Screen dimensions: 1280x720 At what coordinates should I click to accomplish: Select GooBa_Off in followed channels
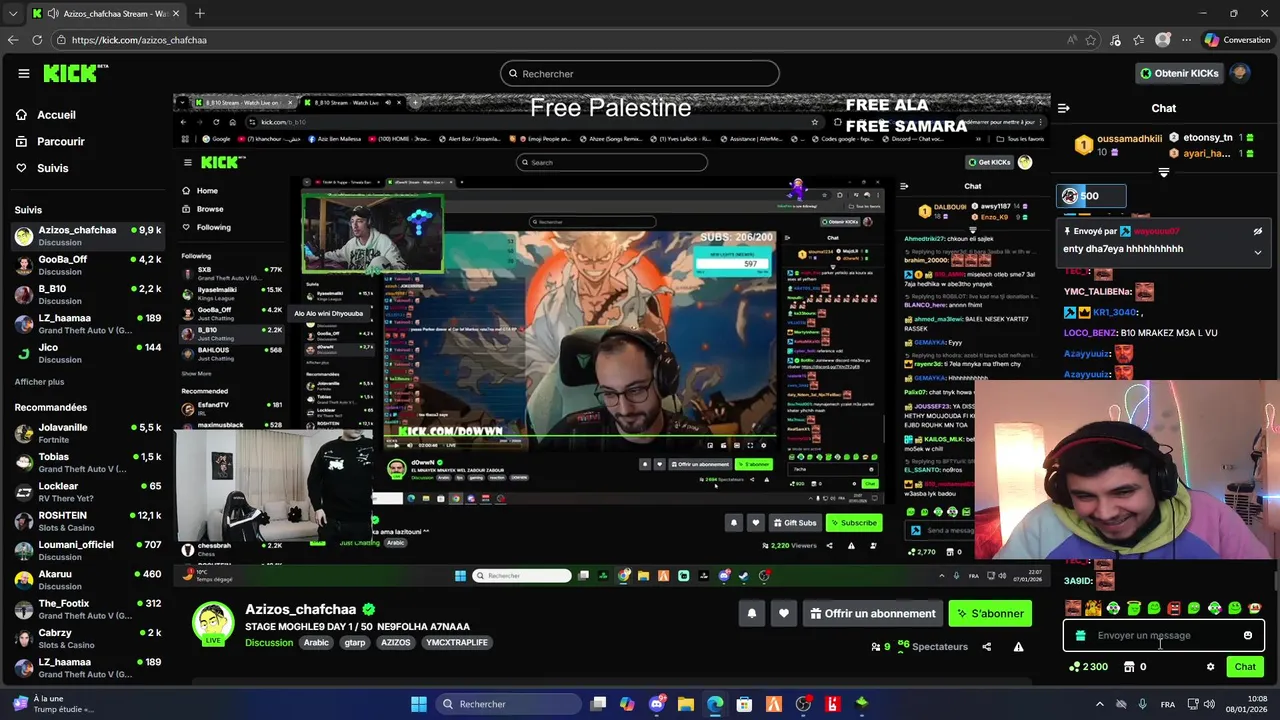87,265
